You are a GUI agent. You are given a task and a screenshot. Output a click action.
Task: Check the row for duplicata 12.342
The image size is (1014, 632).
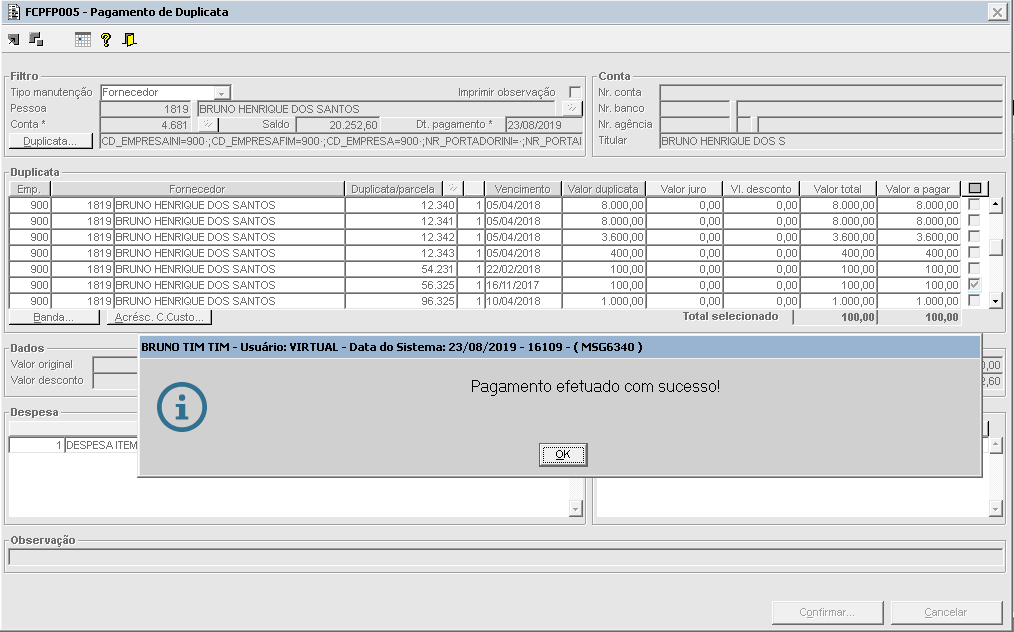click(x=974, y=237)
